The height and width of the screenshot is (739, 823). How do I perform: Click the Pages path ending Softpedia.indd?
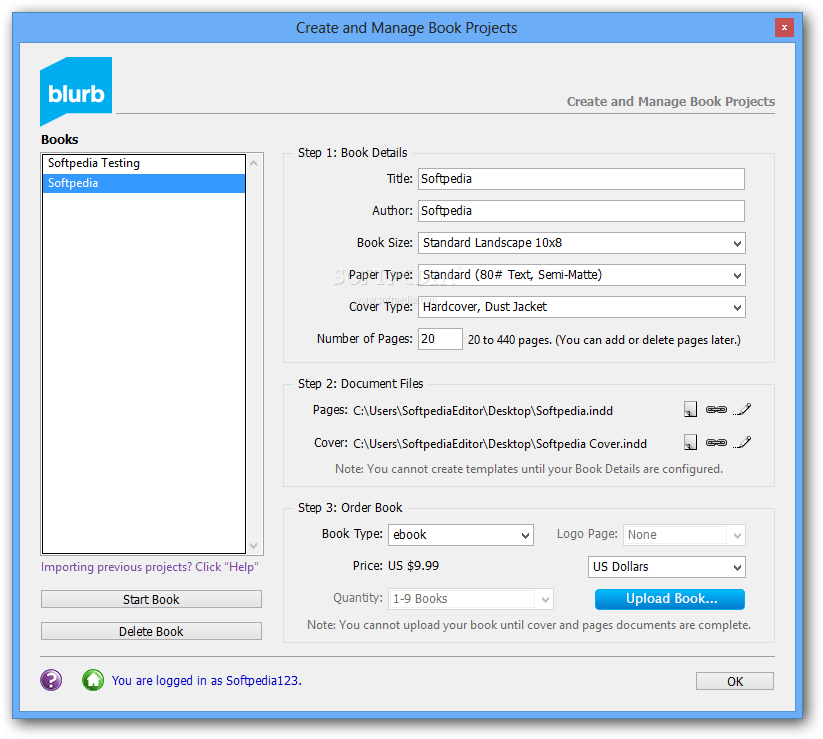pos(483,411)
